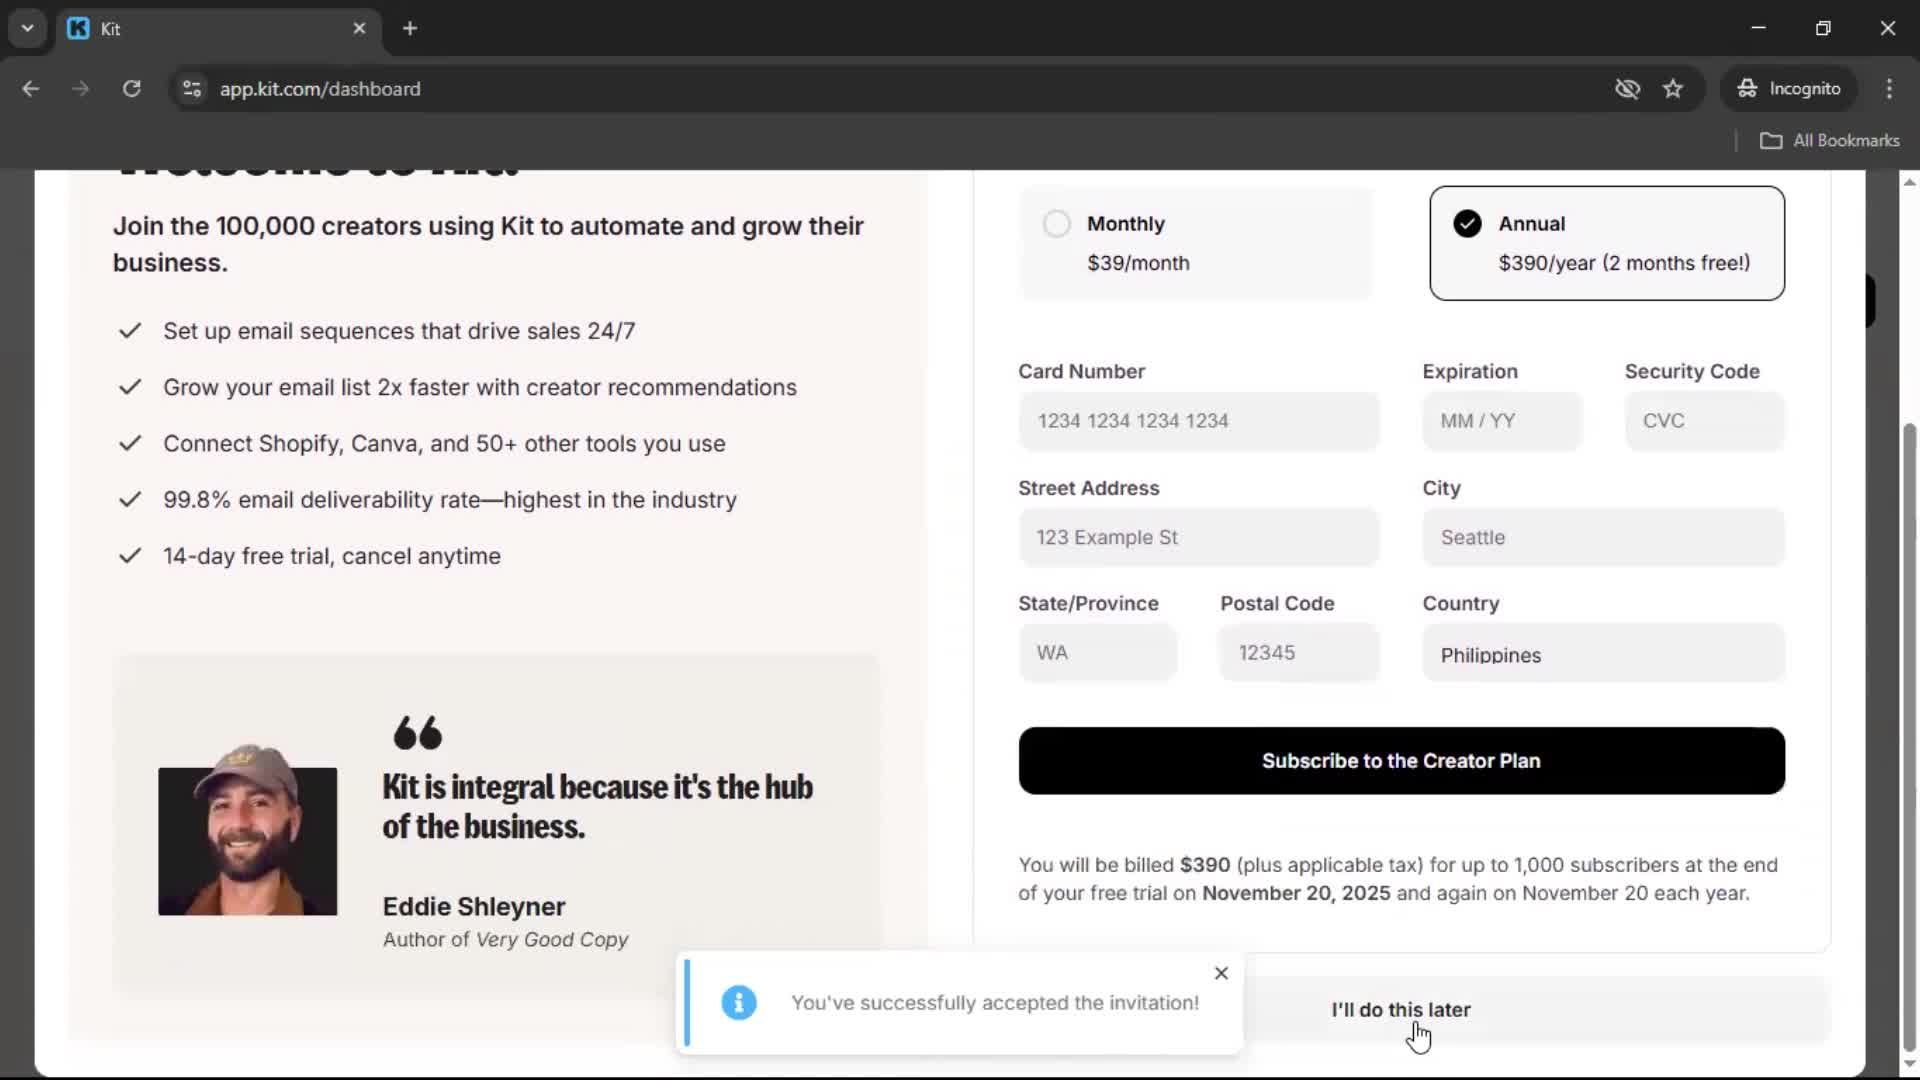Click the Kit favicon on the browser tab

[x=79, y=28]
